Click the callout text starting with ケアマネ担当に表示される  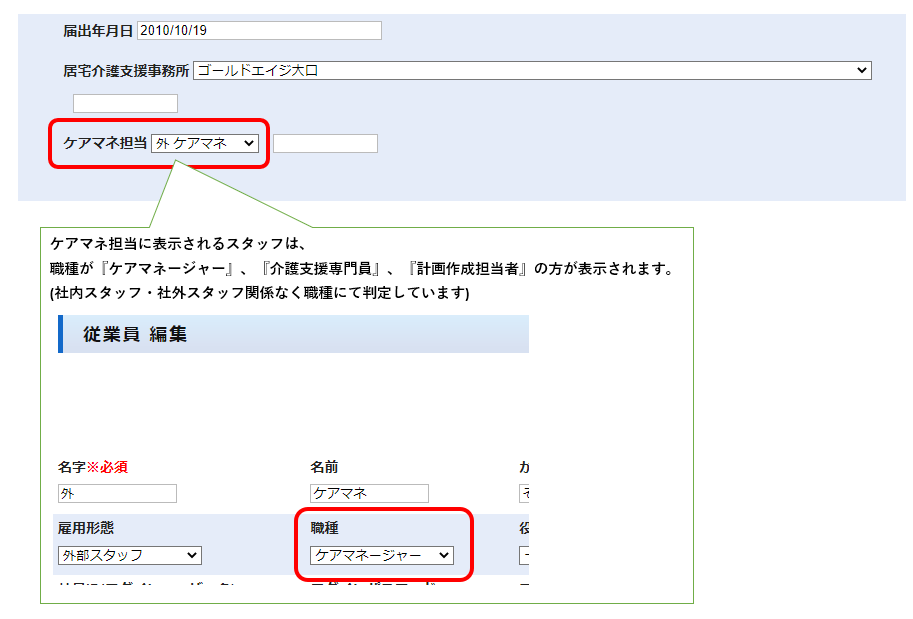point(176,244)
